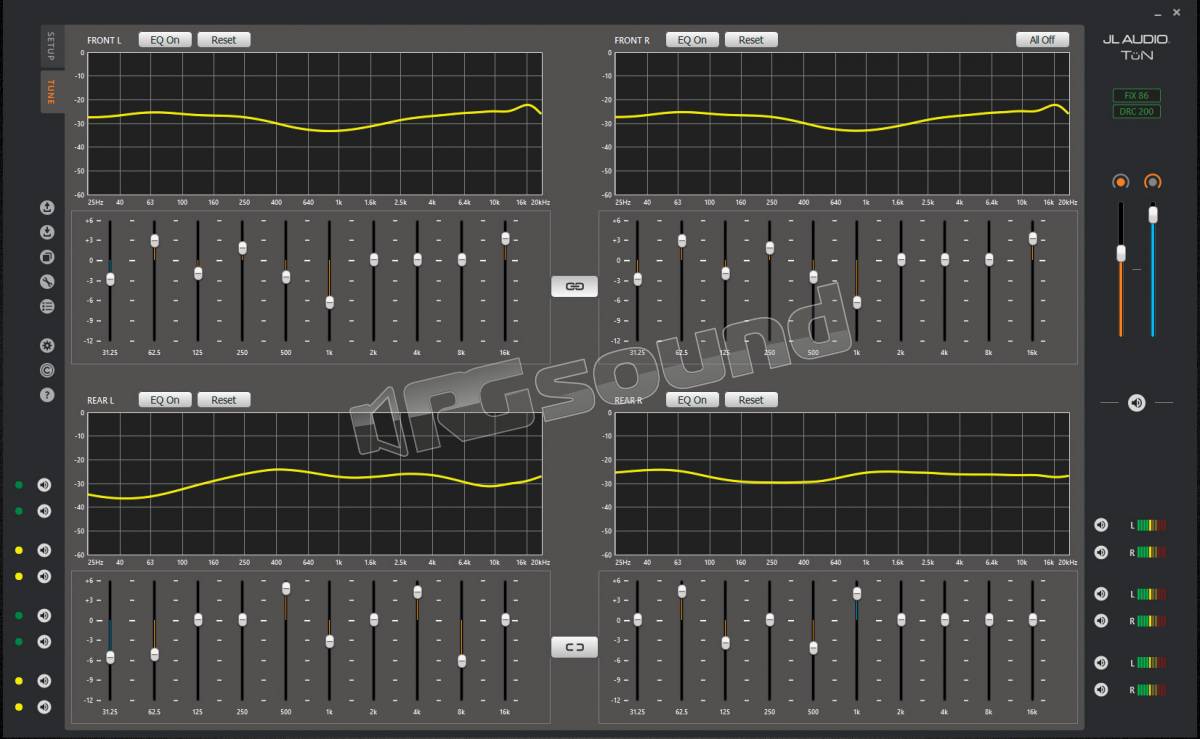Click Rear R 1k slider handle
1200x739 pixels.
click(857, 593)
